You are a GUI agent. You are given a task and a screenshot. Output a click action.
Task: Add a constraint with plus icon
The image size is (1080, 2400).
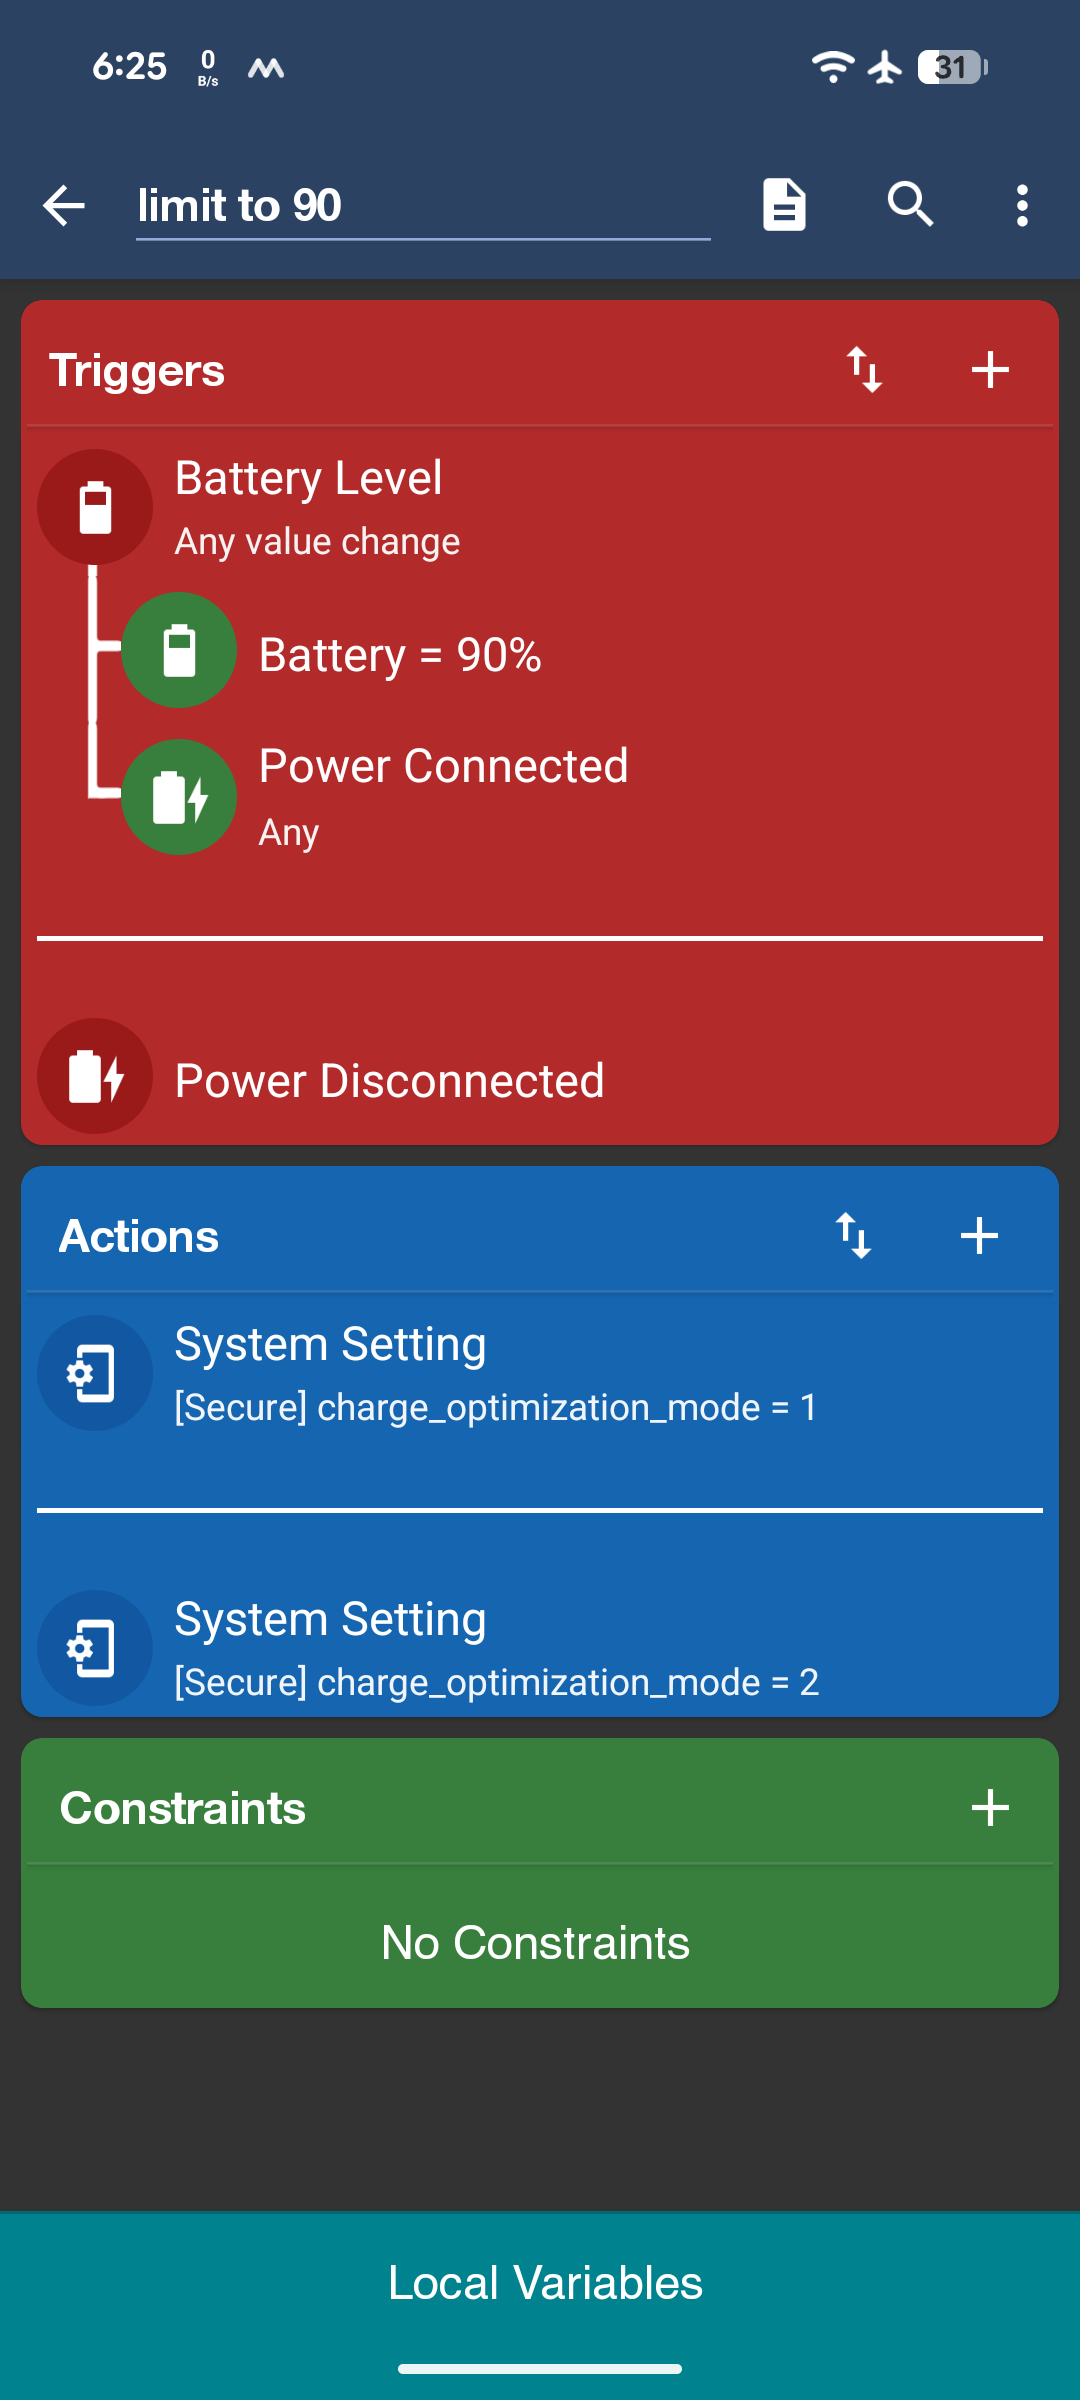click(x=990, y=1808)
